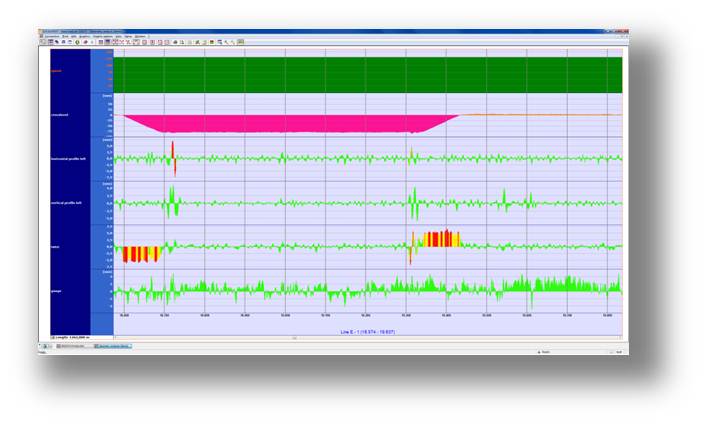Click the first icon in the toolbar
The image size is (705, 425).
point(44,42)
